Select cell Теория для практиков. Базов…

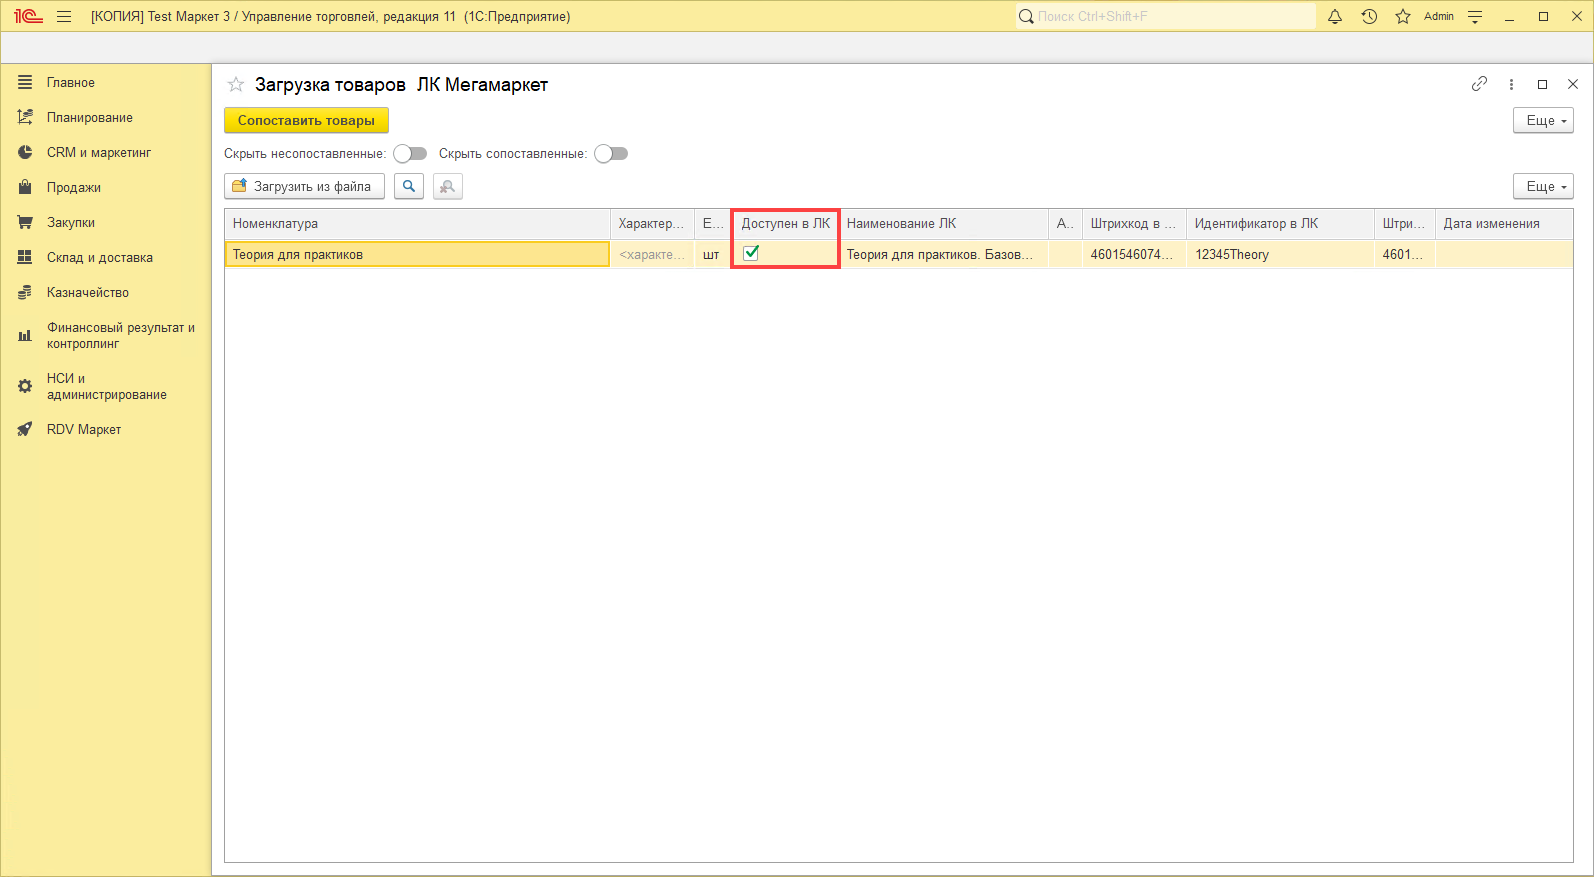coord(944,254)
